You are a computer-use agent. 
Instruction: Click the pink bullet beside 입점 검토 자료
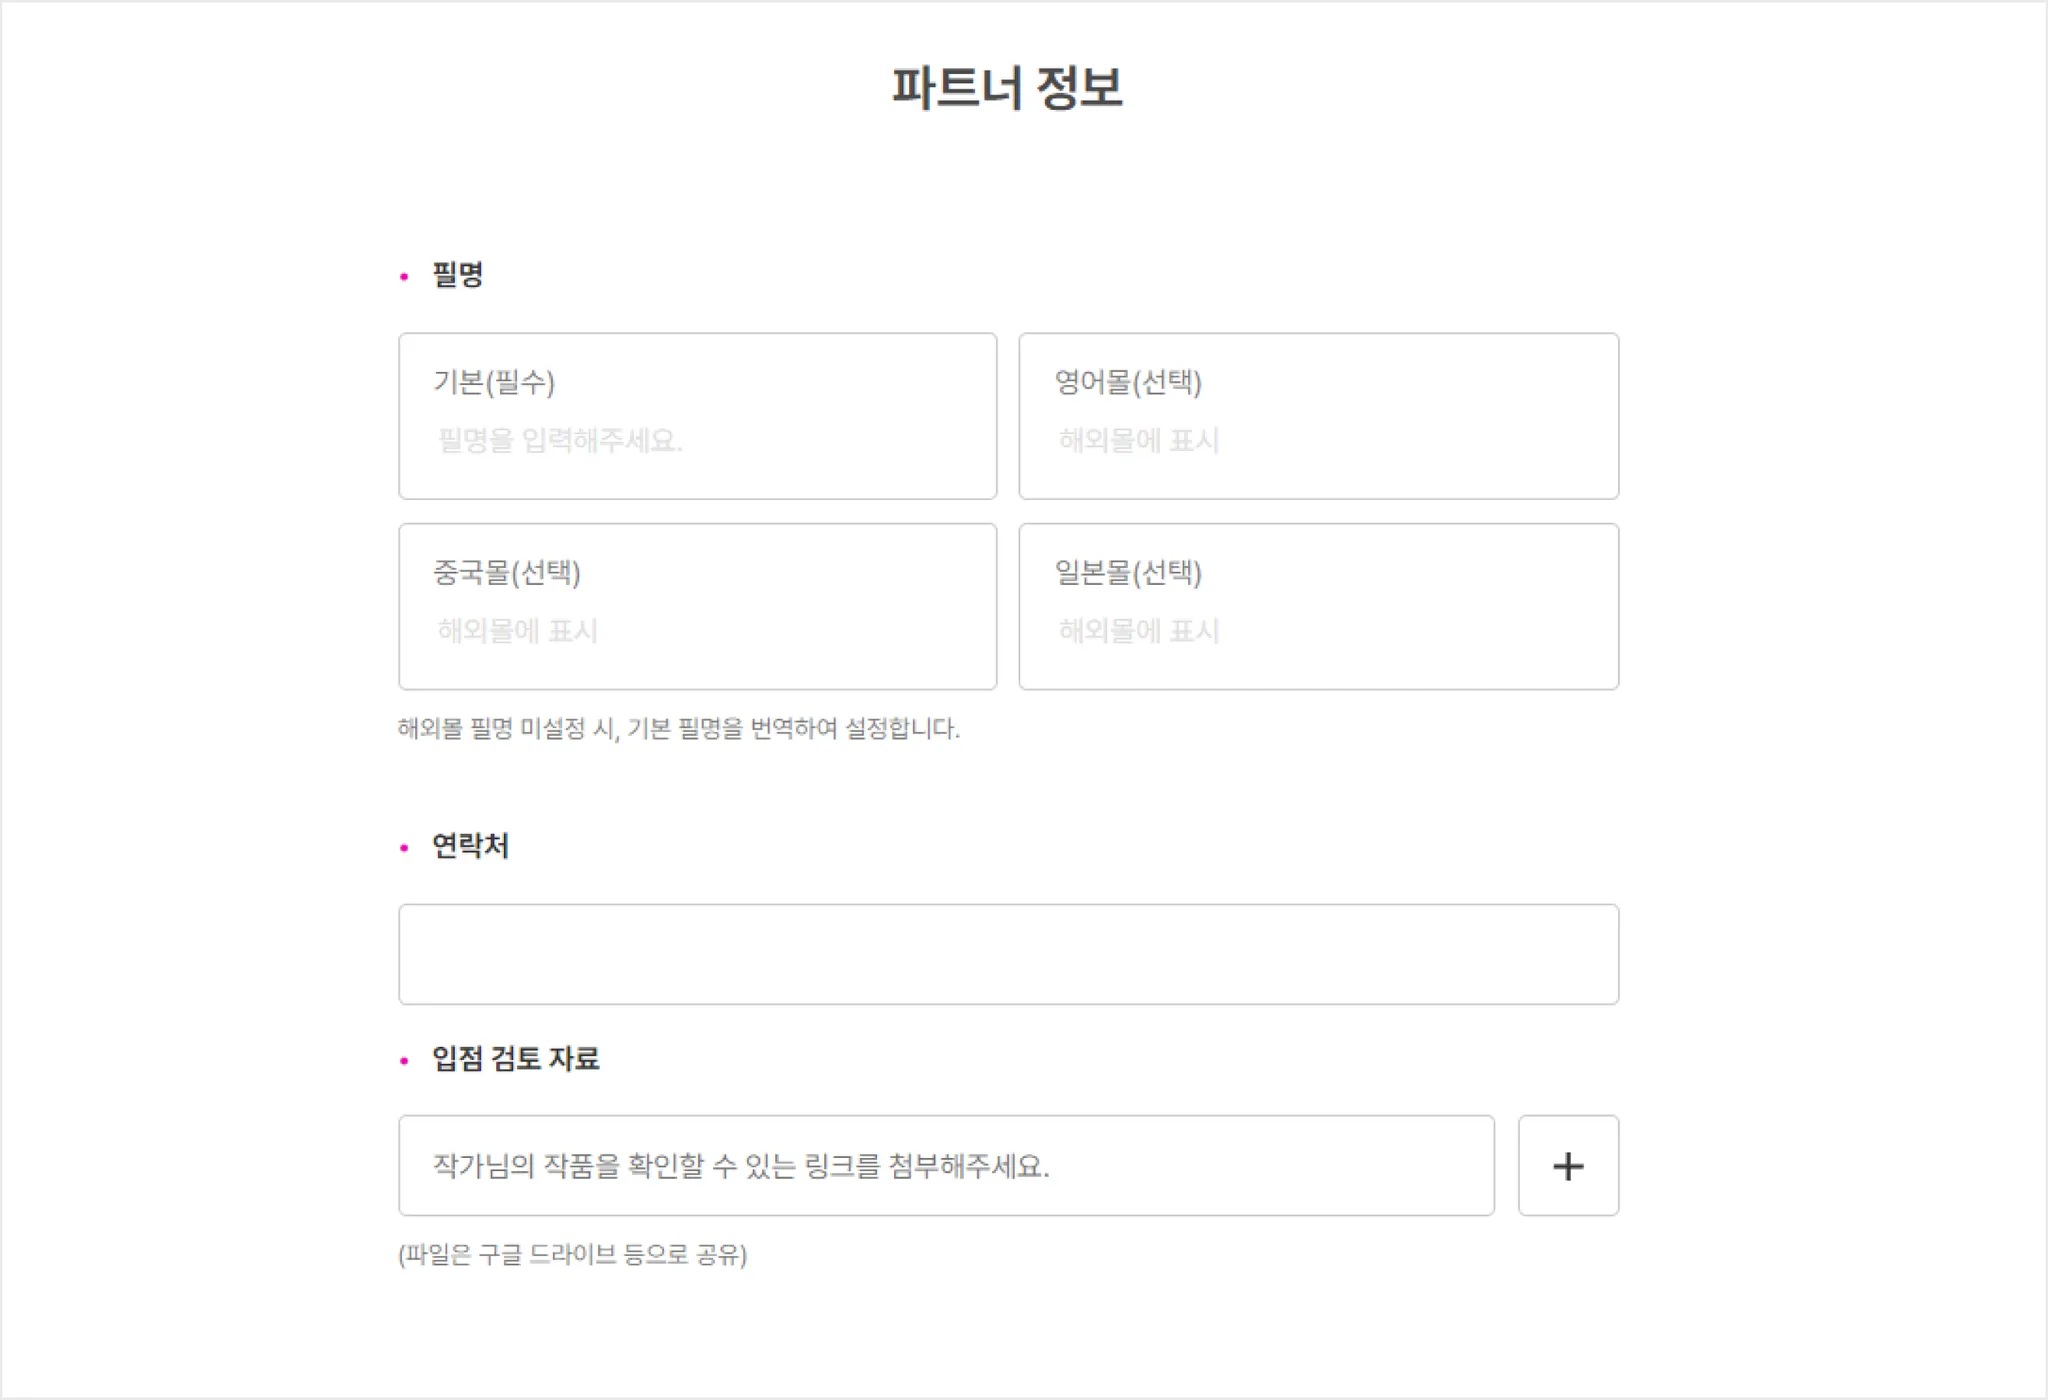click(x=404, y=1060)
